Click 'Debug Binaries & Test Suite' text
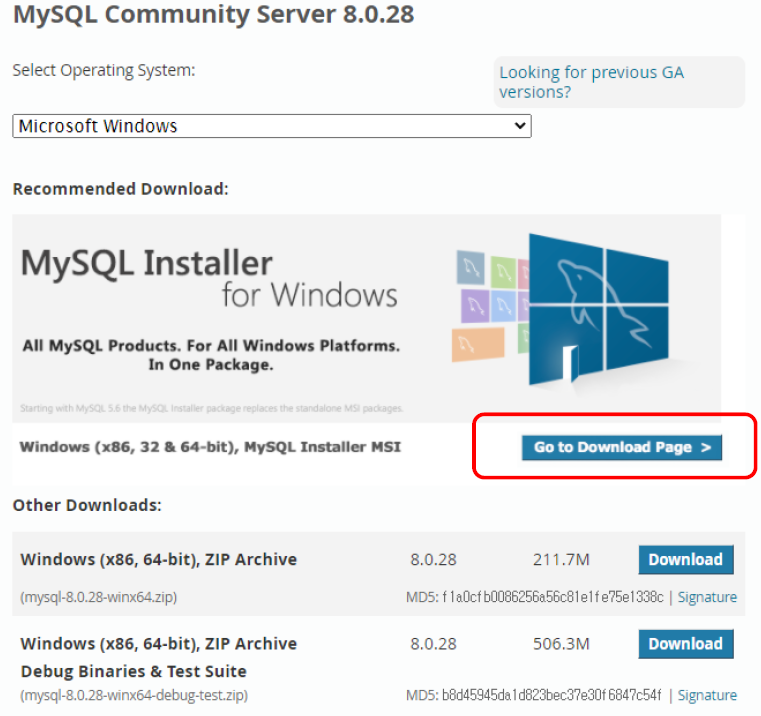The width and height of the screenshot is (761, 716). pyautogui.click(x=134, y=671)
